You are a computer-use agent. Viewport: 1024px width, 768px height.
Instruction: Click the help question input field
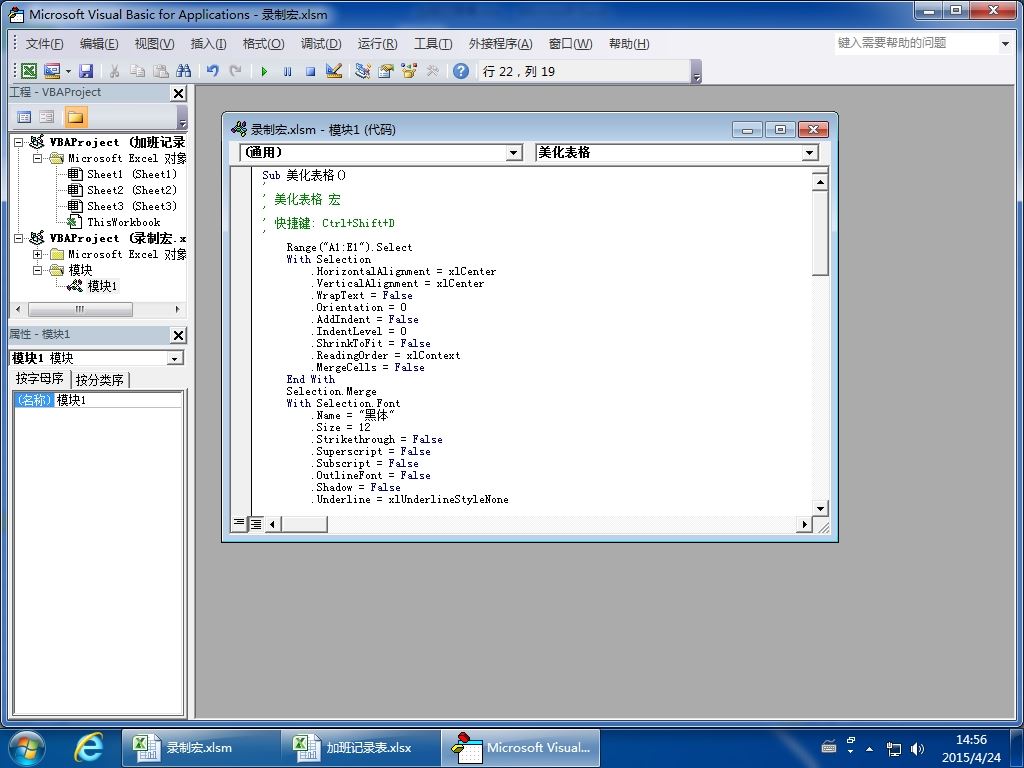pos(916,43)
